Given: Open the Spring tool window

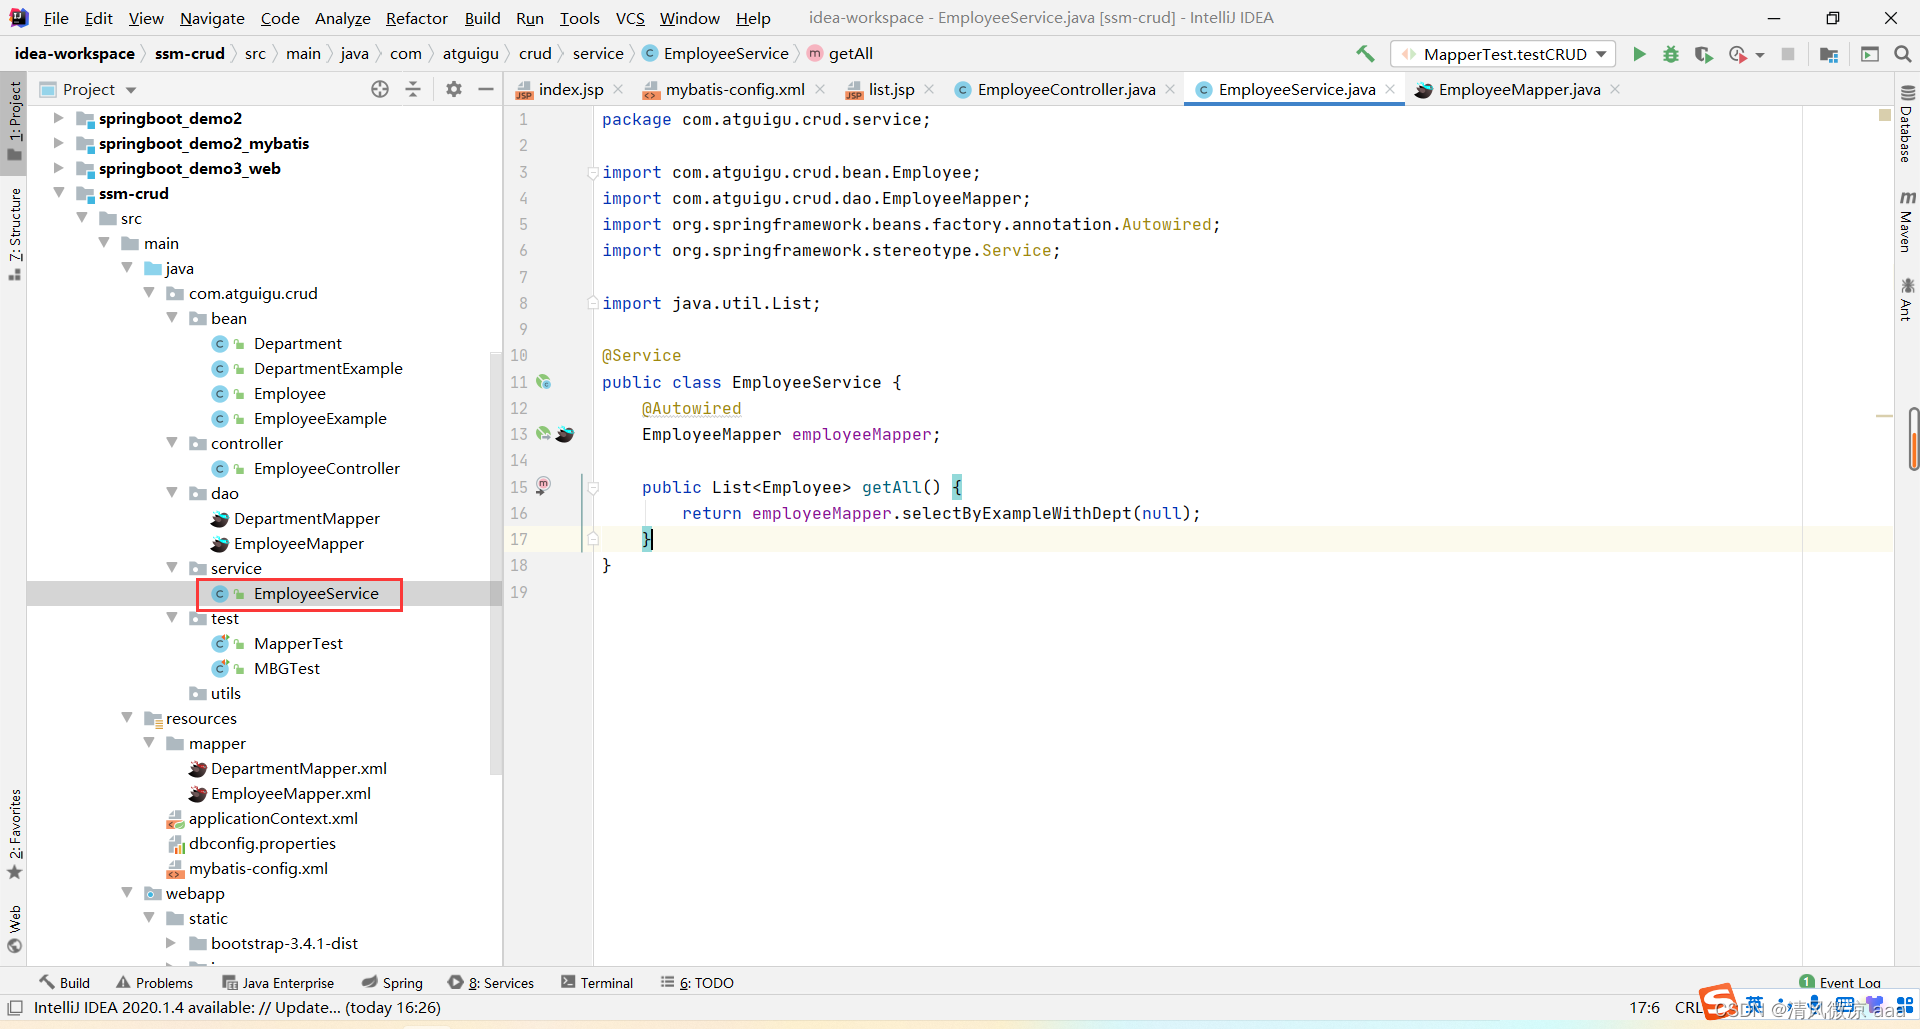Looking at the screenshot, I should (x=392, y=983).
